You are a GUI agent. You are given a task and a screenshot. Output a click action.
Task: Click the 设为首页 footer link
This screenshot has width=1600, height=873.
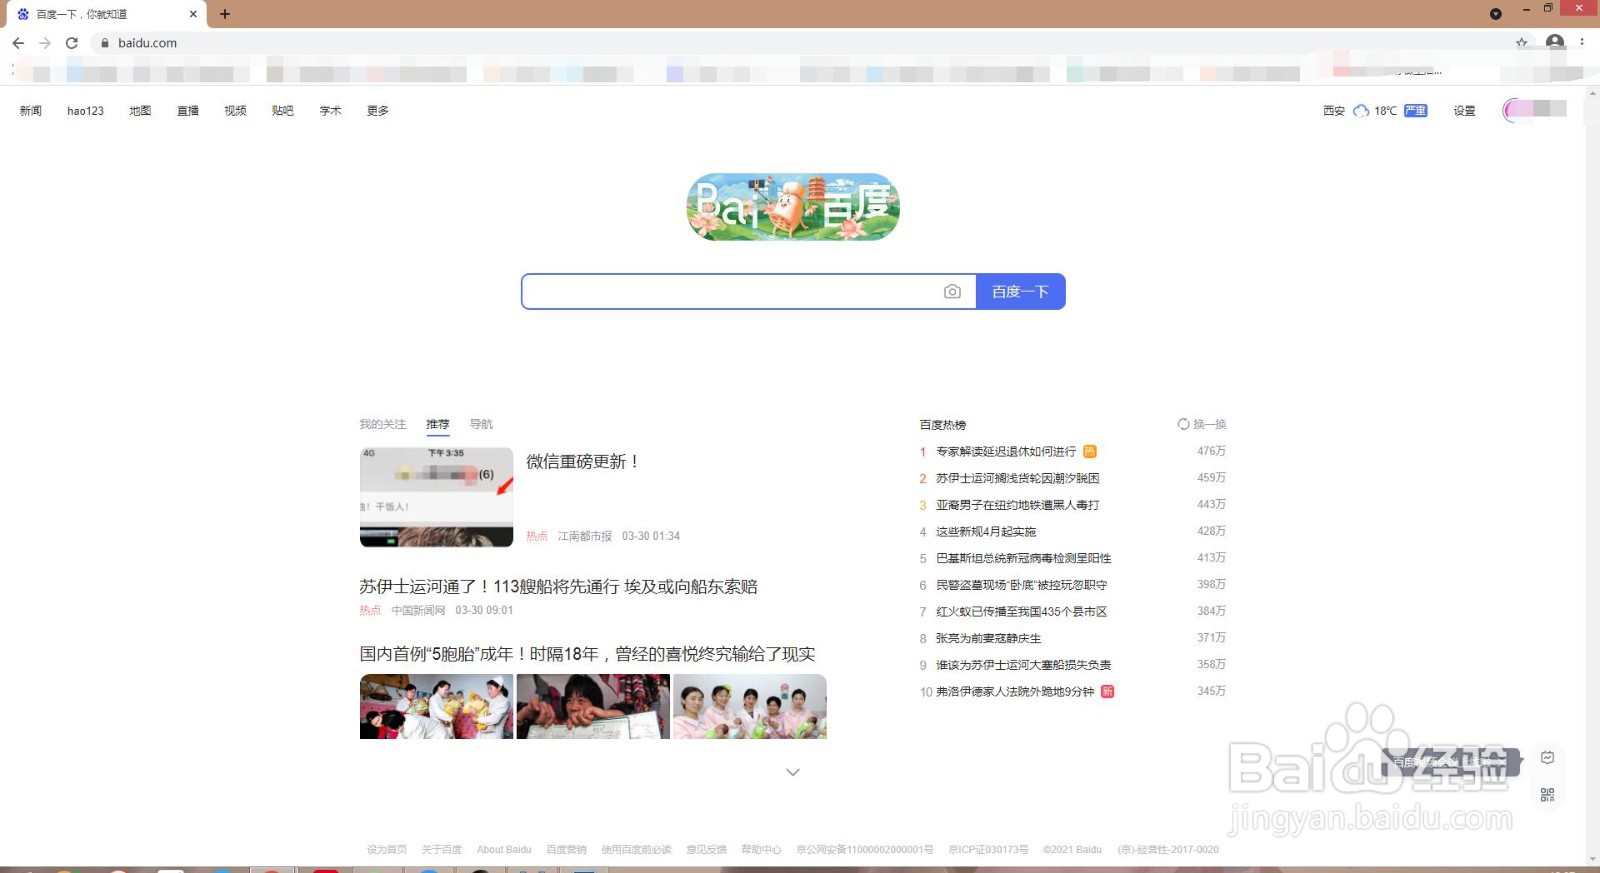click(387, 850)
